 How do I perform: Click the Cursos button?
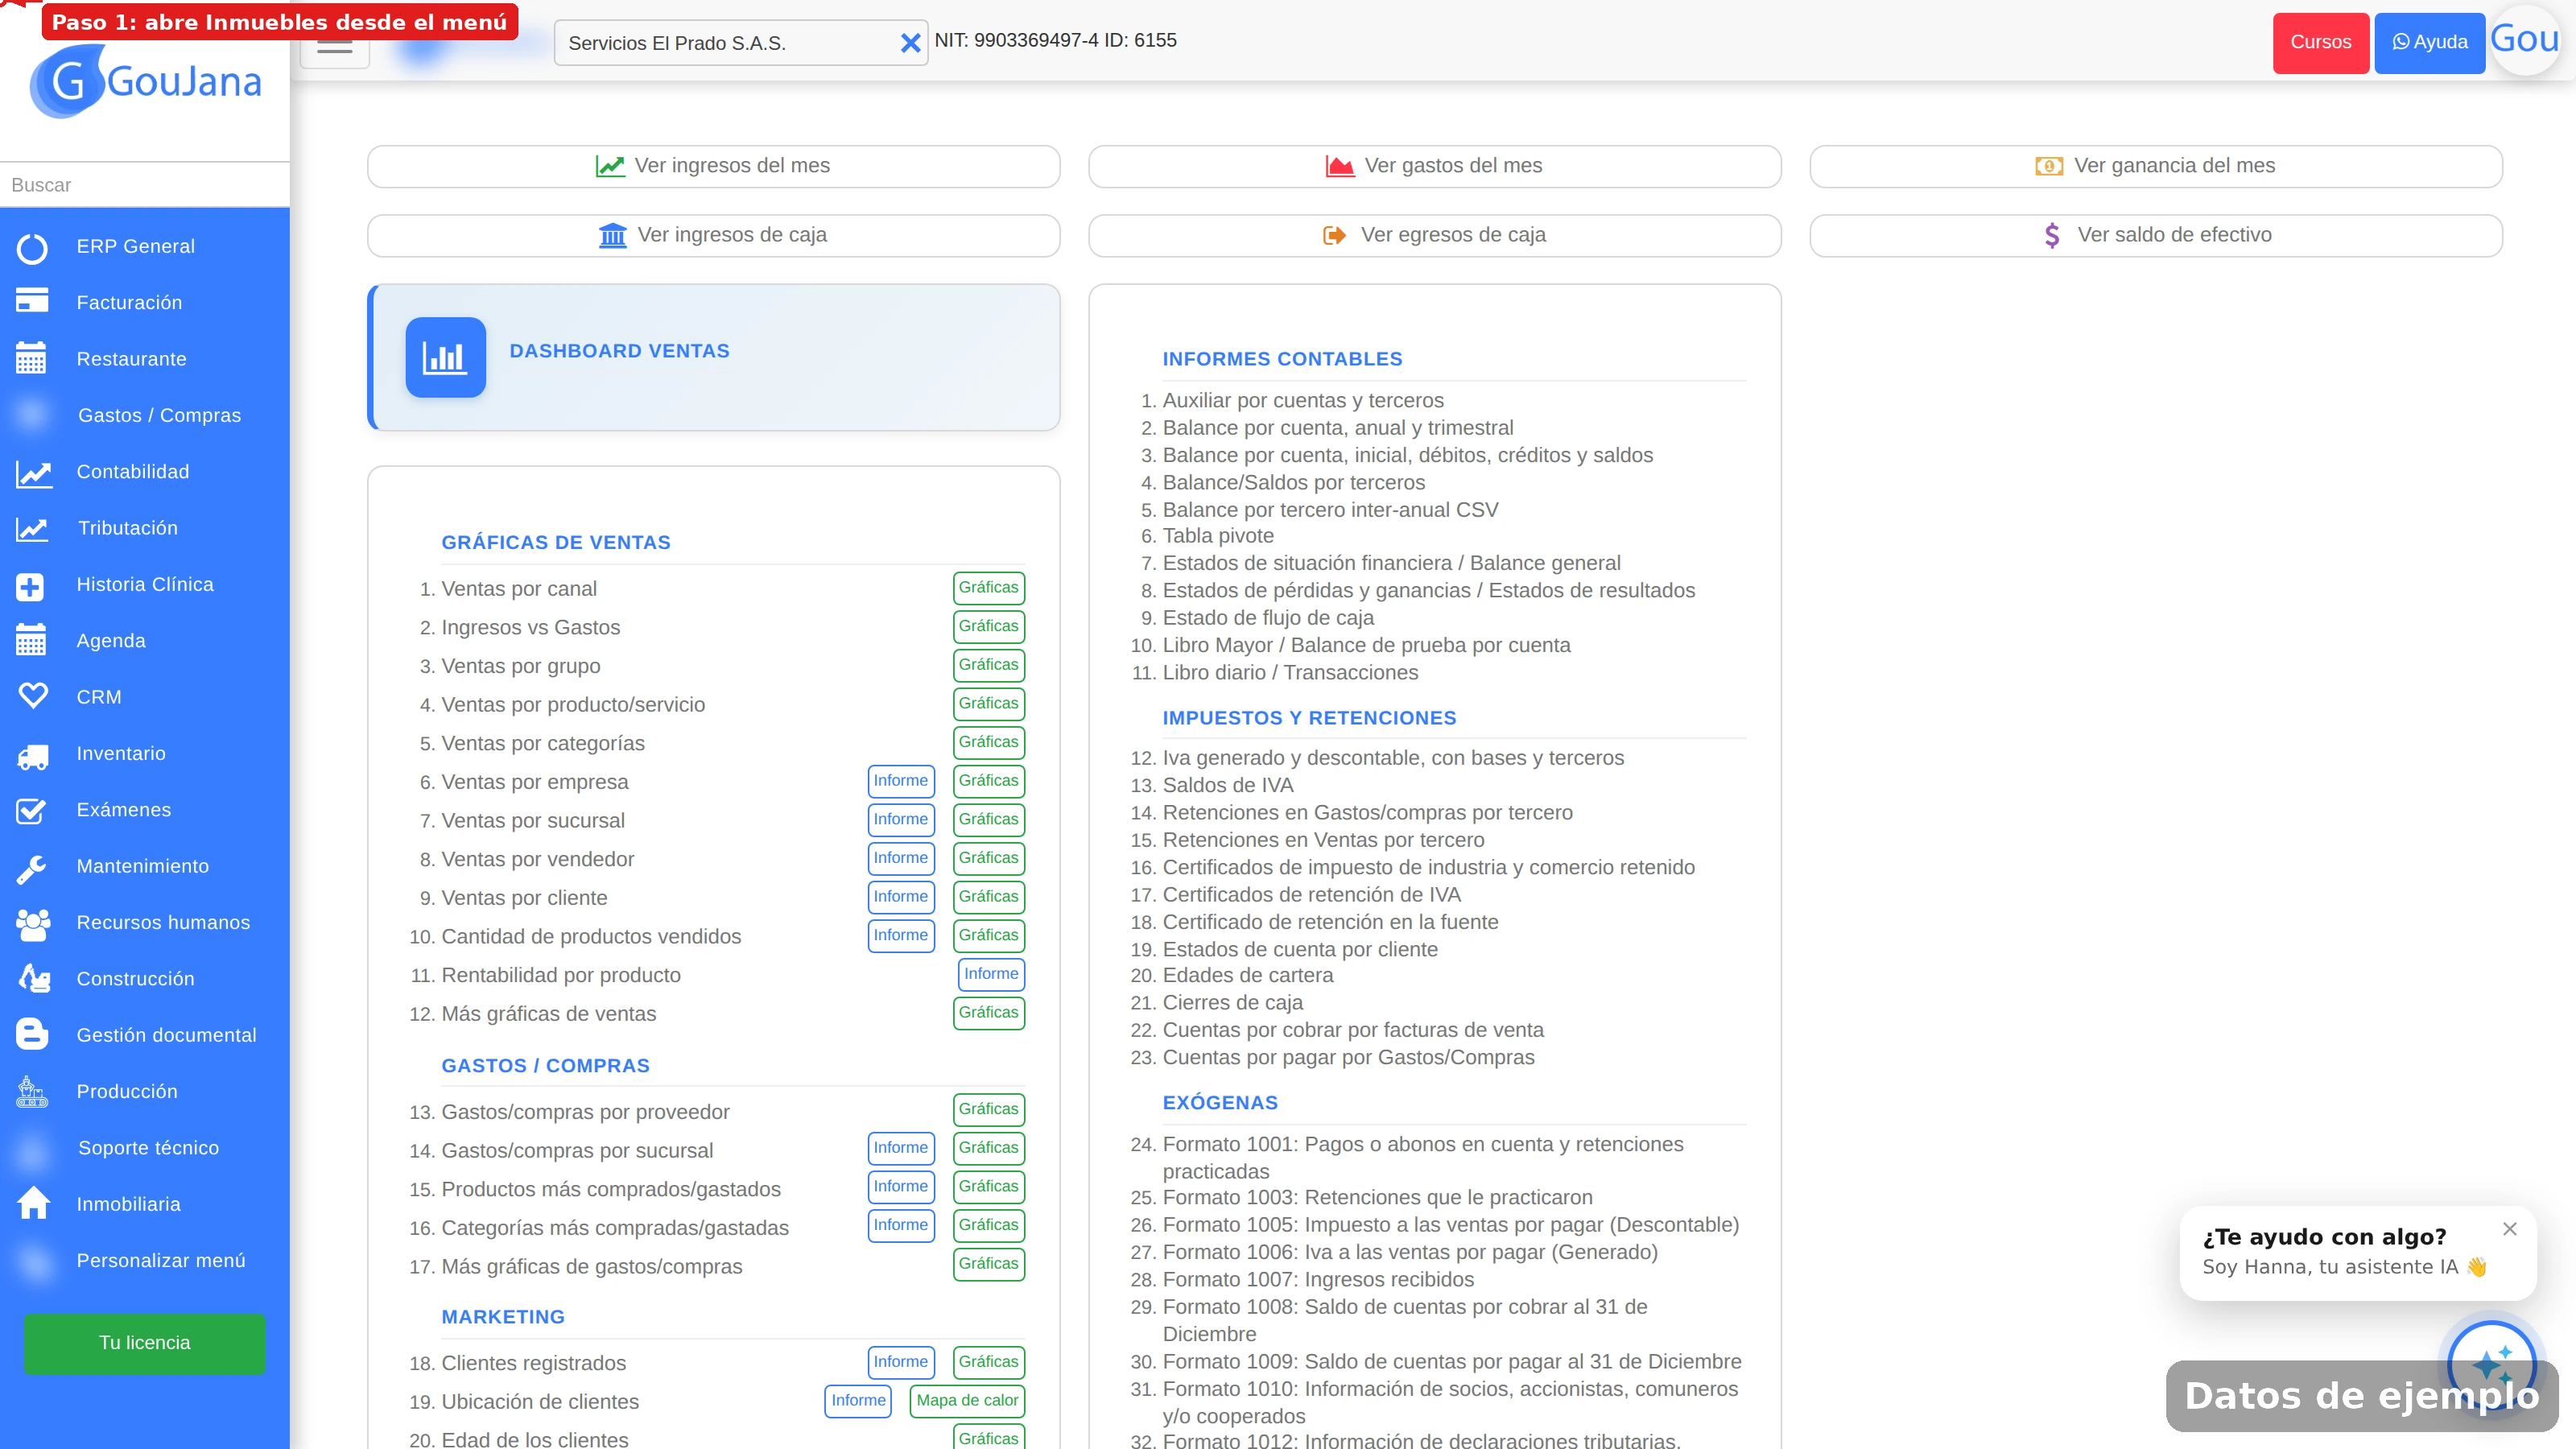[2320, 43]
